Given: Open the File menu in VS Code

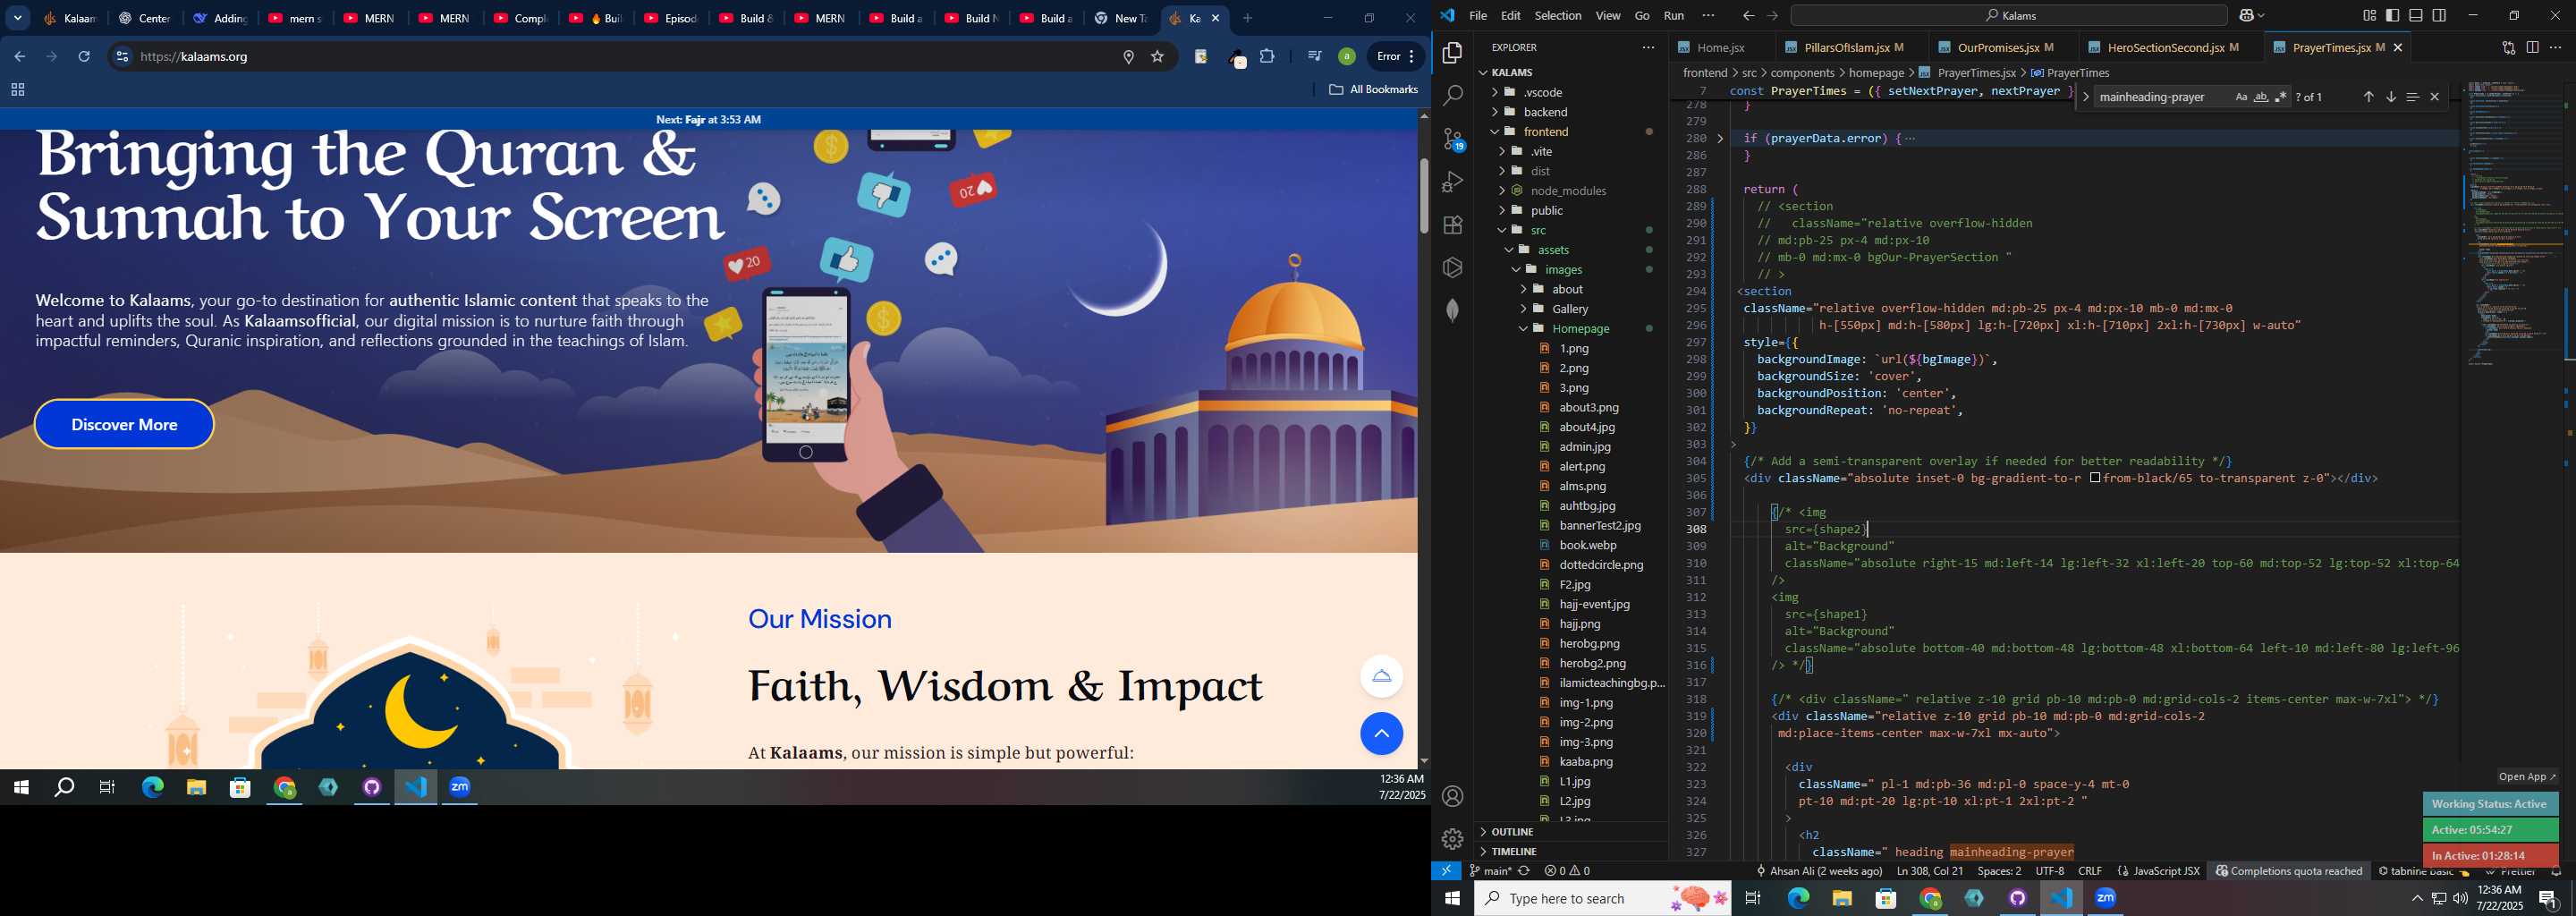Looking at the screenshot, I should 1477,16.
